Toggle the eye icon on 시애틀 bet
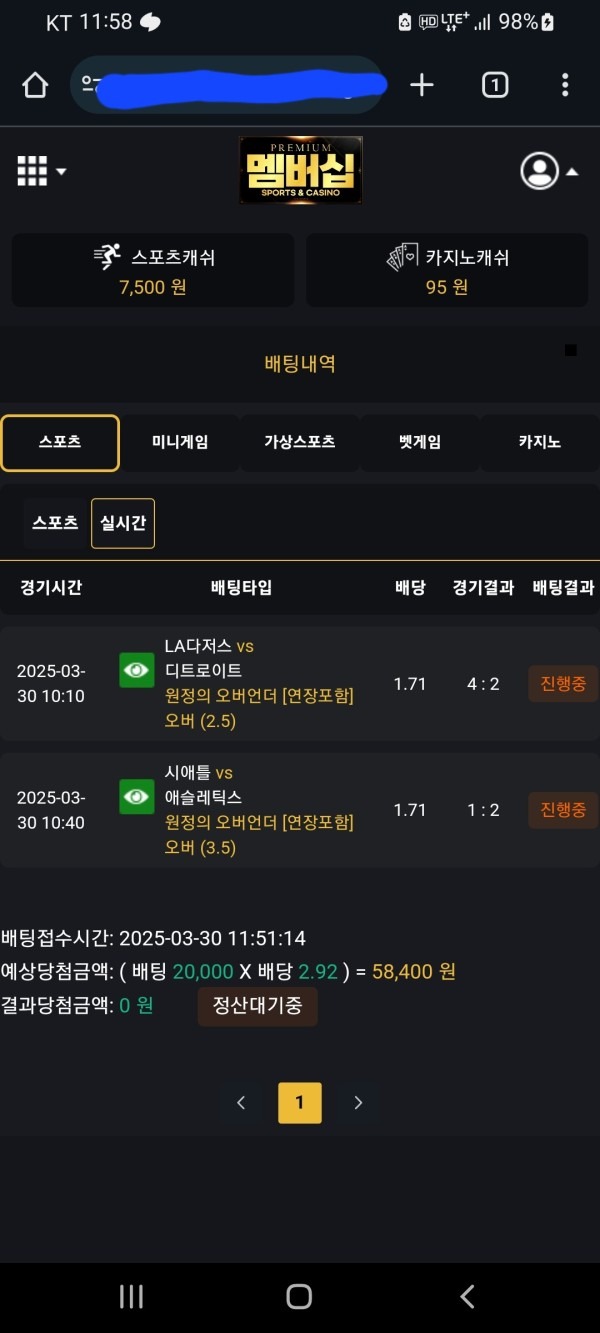Screen dimensions: 600x1333 click(x=136, y=796)
